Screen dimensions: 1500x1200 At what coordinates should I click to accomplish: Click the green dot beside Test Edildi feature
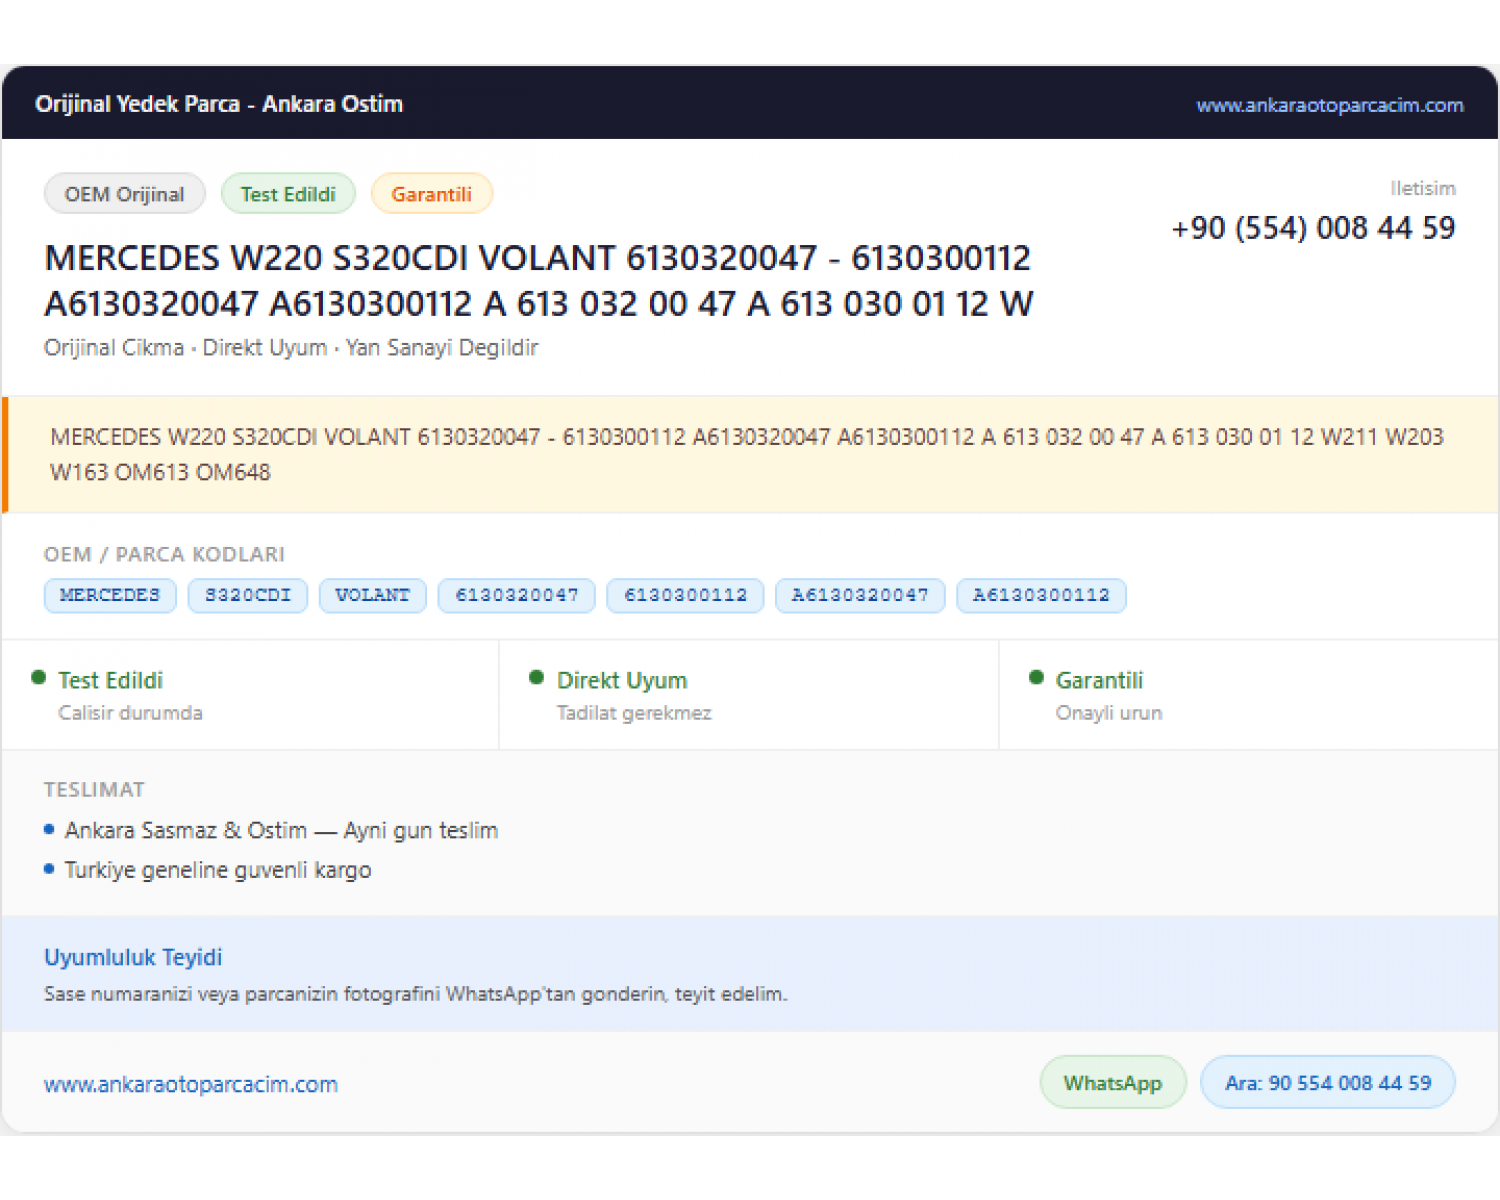coord(39,677)
